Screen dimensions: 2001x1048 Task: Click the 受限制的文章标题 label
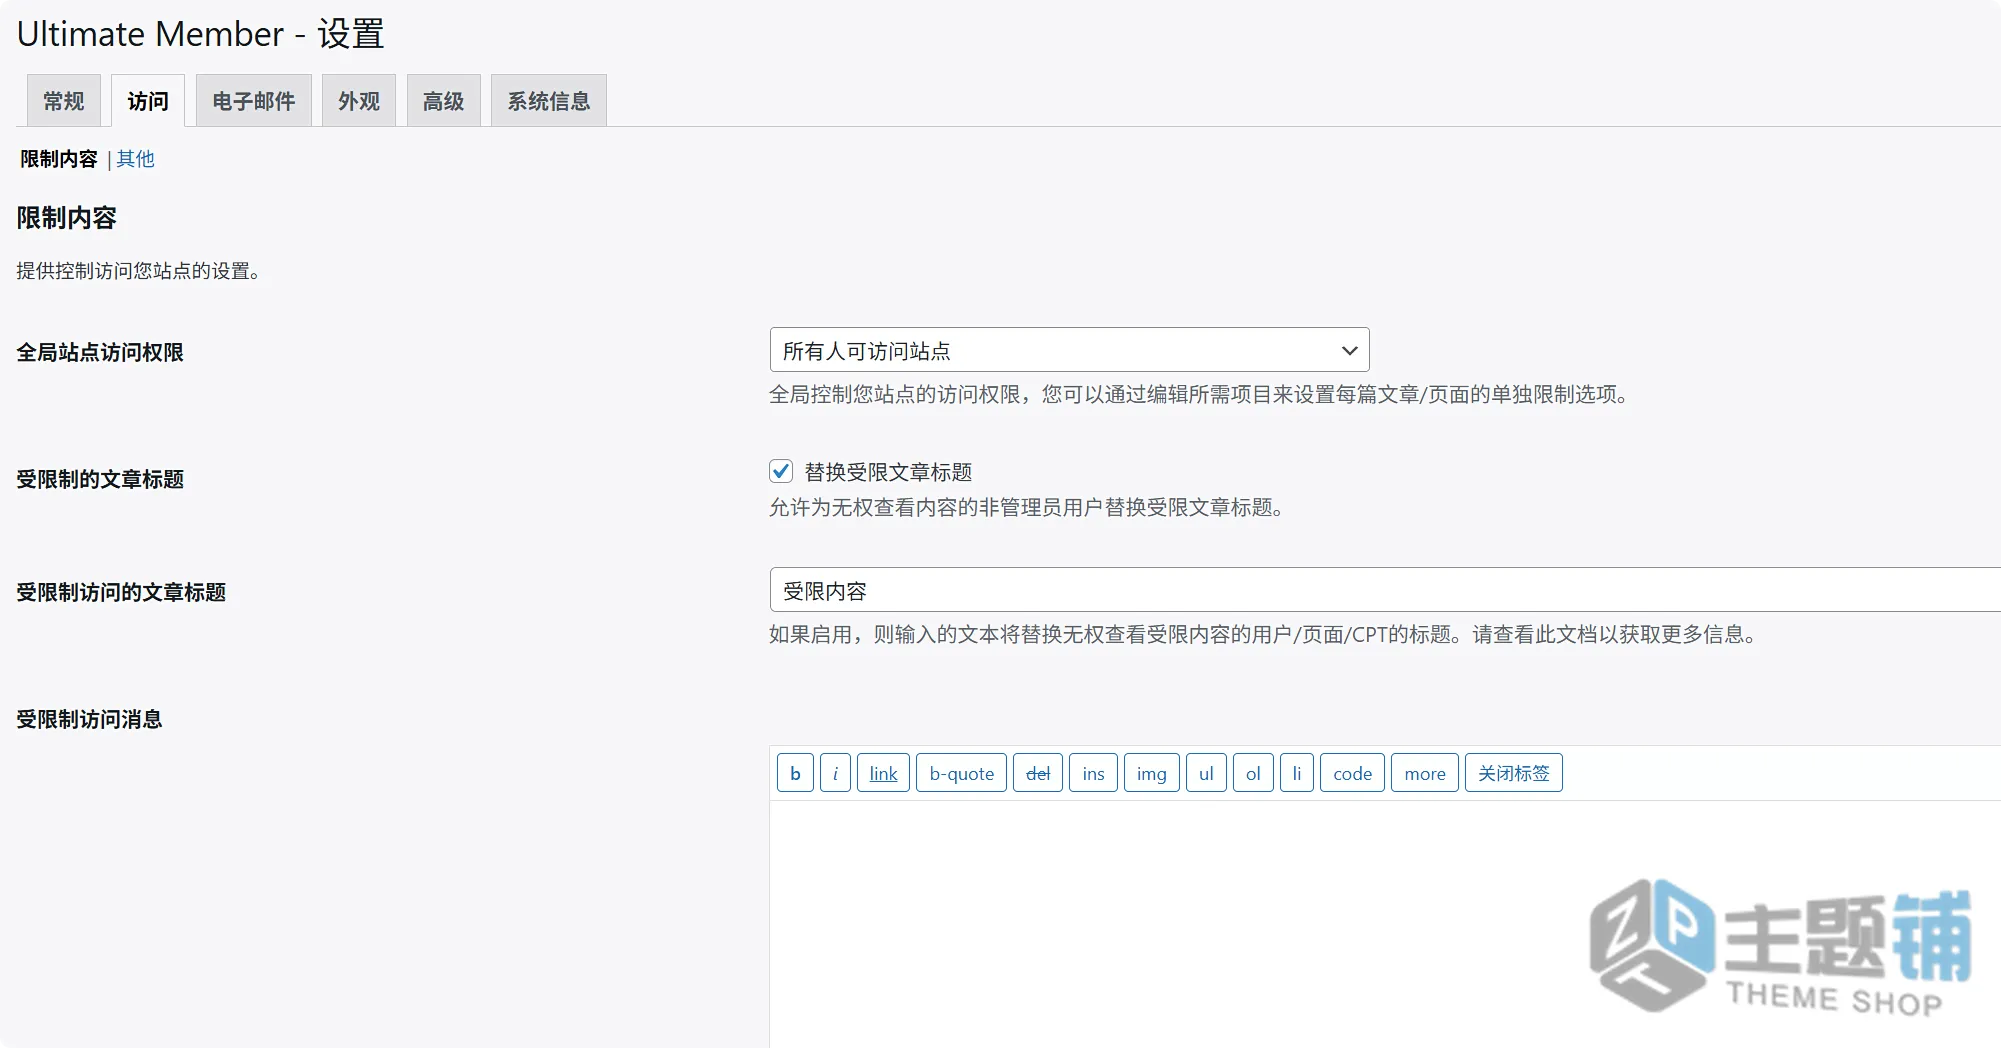pyautogui.click(x=100, y=480)
